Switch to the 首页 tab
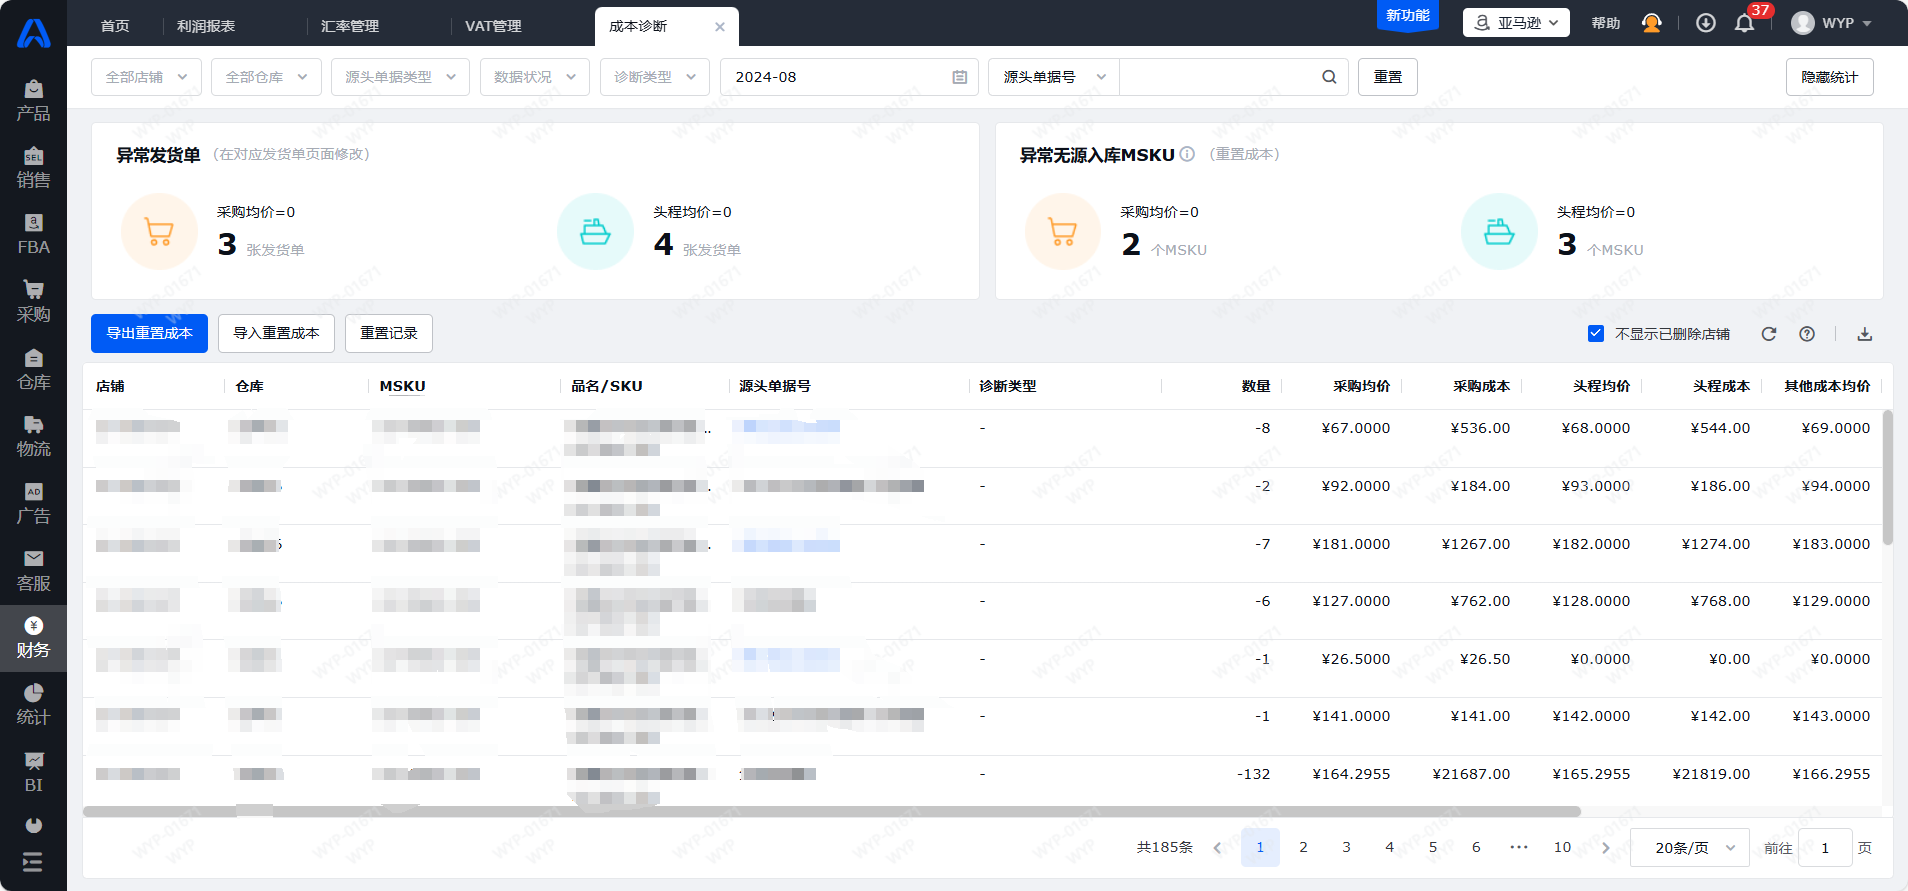The height and width of the screenshot is (891, 1908). coord(115,26)
